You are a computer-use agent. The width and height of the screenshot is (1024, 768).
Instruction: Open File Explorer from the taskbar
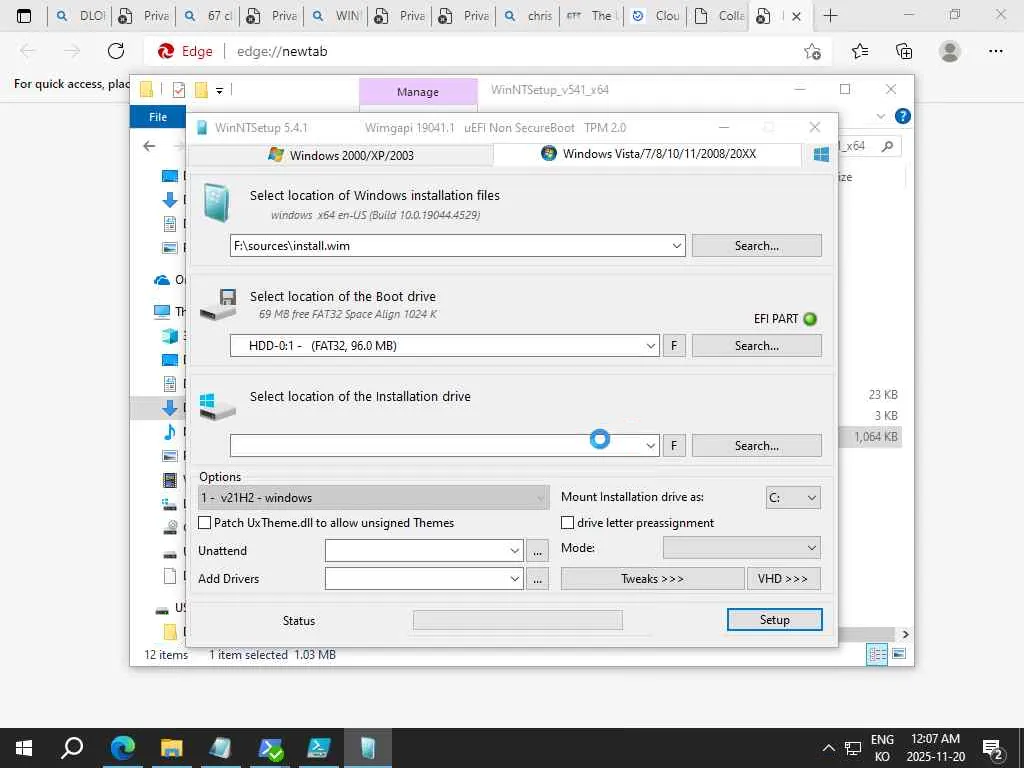(x=171, y=748)
